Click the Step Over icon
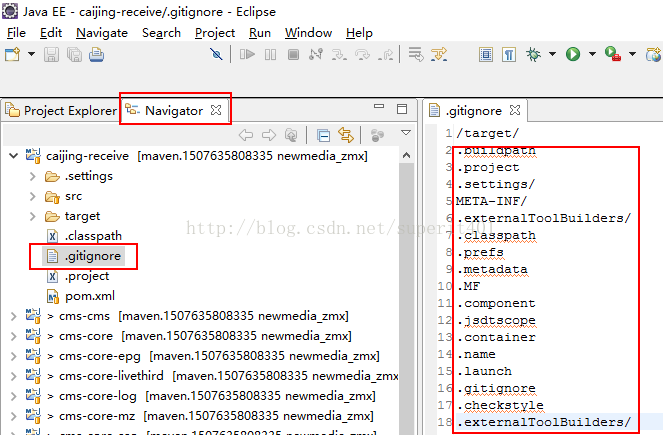 (362, 54)
